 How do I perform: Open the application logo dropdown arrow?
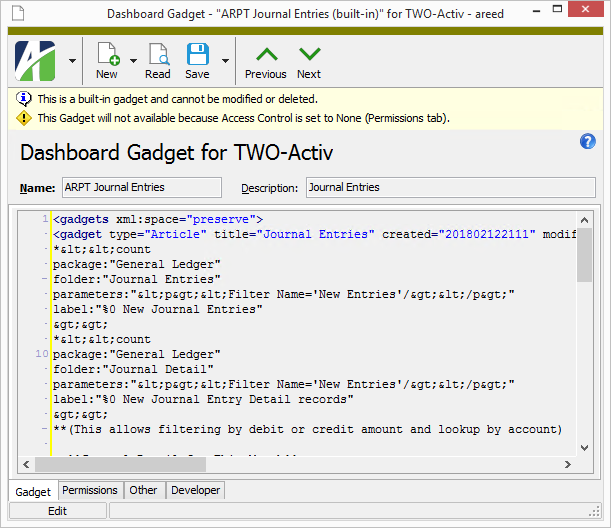click(72, 61)
